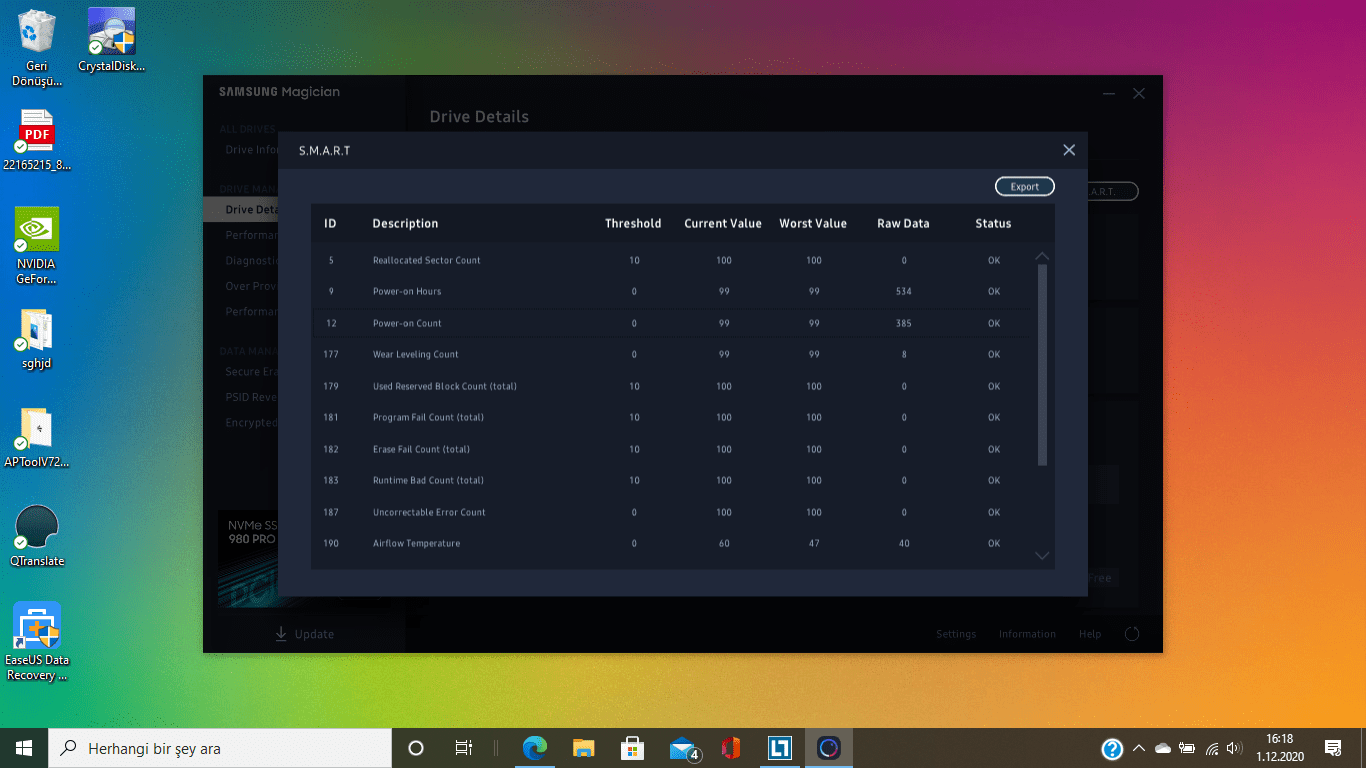Click the blue question mark tray icon
The image size is (1366, 768).
(x=1112, y=748)
